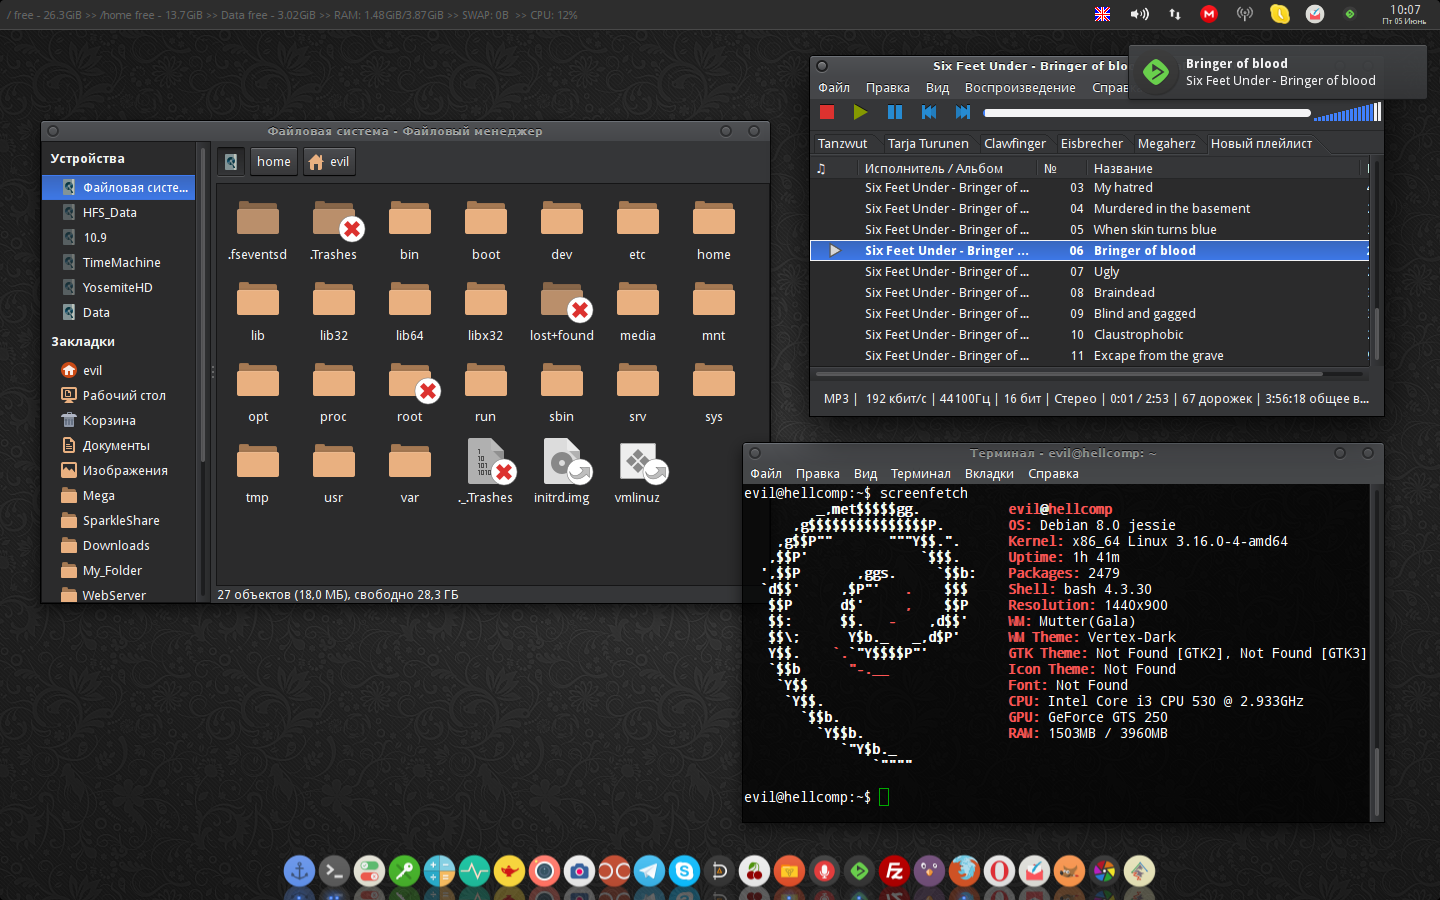
Task: Open the Новый плейлист tab
Action: click(1261, 143)
